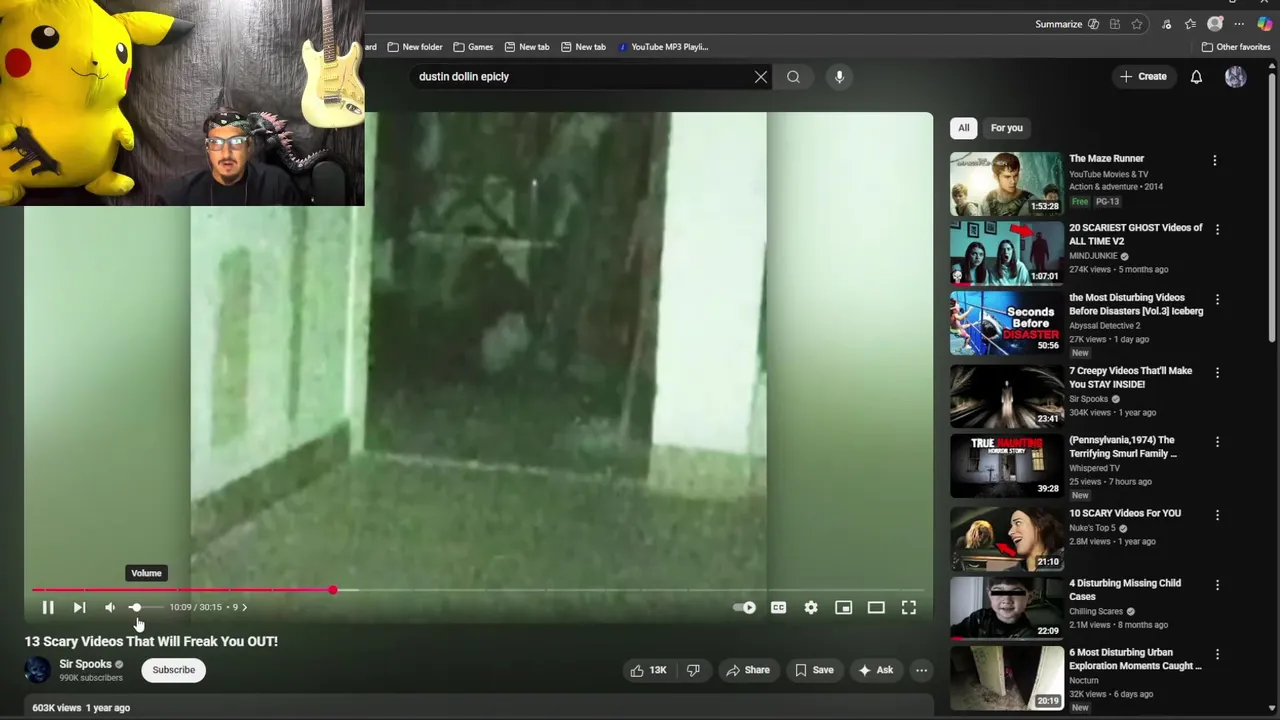Viewport: 1280px width, 720px height.
Task: Mute the video using the speaker icon
Action: click(x=110, y=607)
